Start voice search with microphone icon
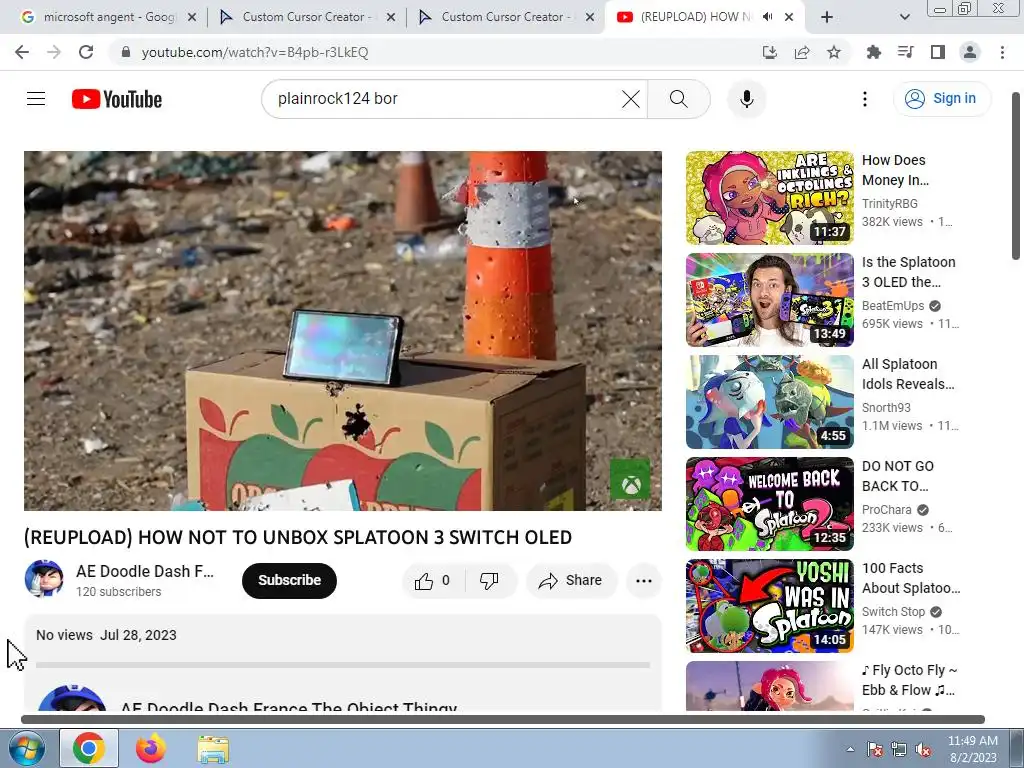Screen dimensions: 1024x768 (746, 99)
